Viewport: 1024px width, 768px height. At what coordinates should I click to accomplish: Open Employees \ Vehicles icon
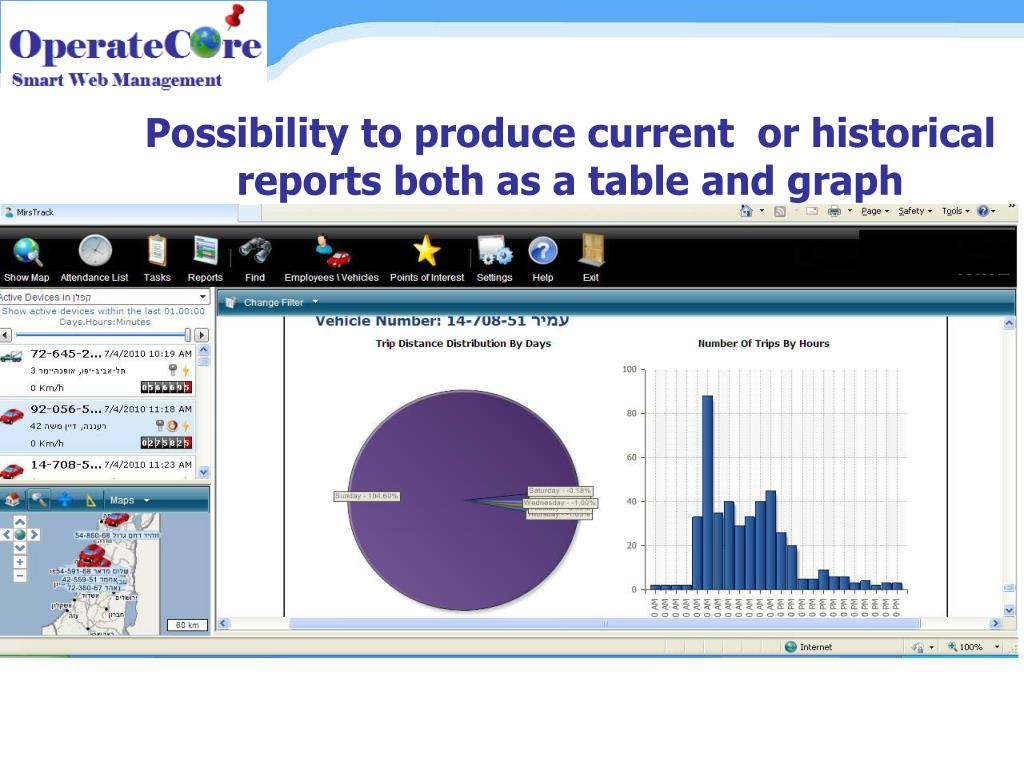point(332,252)
